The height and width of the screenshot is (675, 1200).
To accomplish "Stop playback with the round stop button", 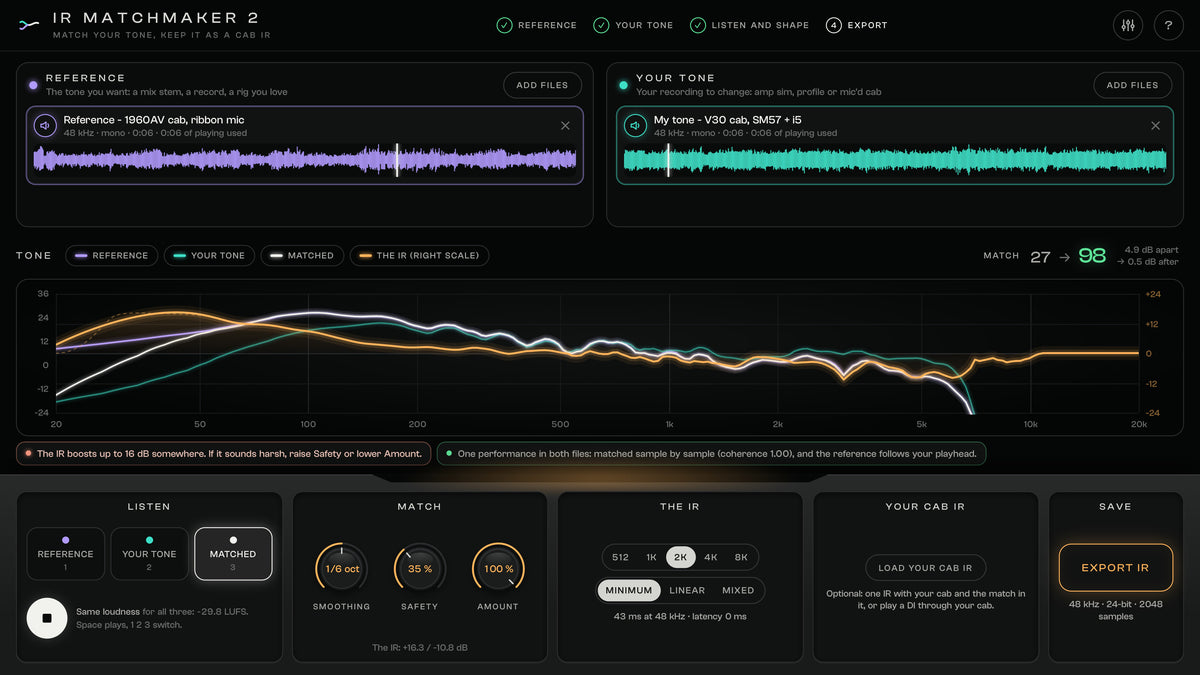I will click(x=46, y=618).
